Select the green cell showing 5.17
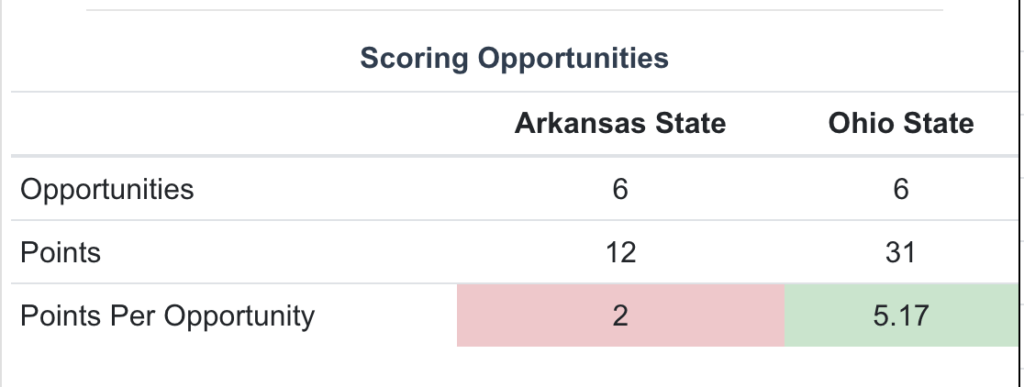The image size is (1024, 387). pos(901,315)
